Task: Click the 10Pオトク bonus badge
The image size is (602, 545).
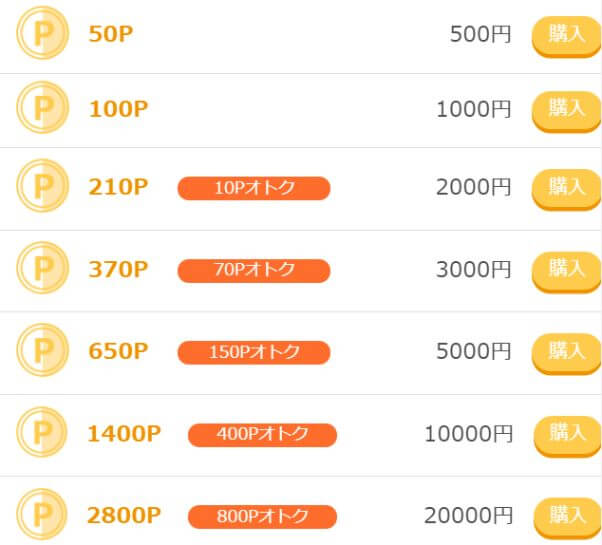Action: click(x=254, y=187)
